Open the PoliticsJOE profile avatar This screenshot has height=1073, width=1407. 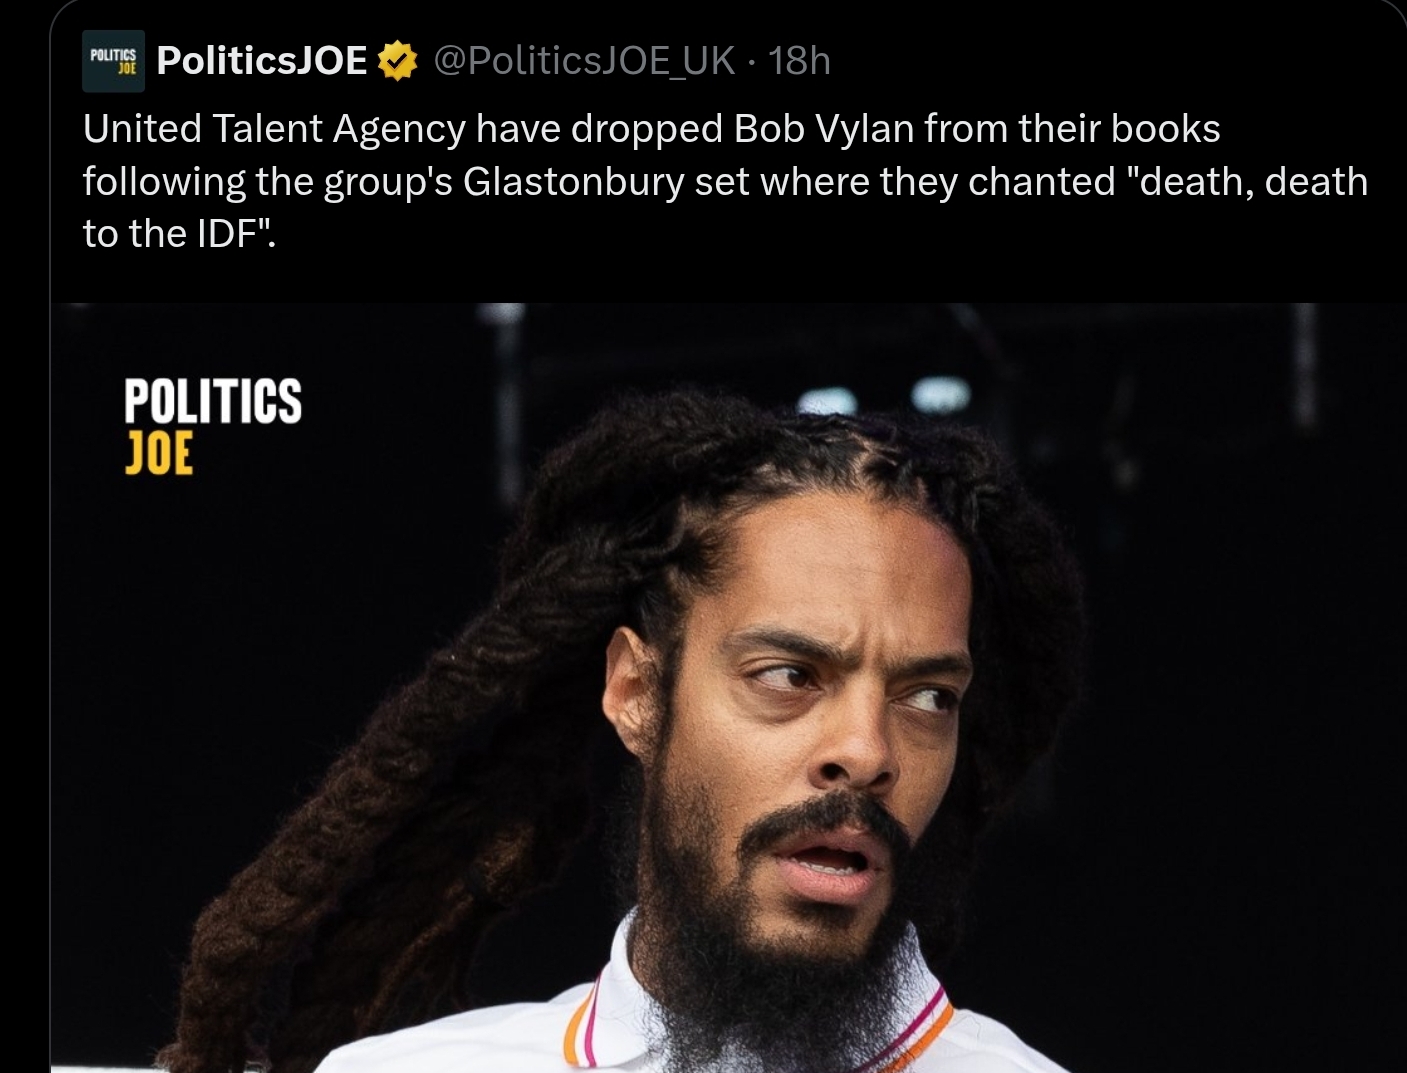(x=113, y=61)
